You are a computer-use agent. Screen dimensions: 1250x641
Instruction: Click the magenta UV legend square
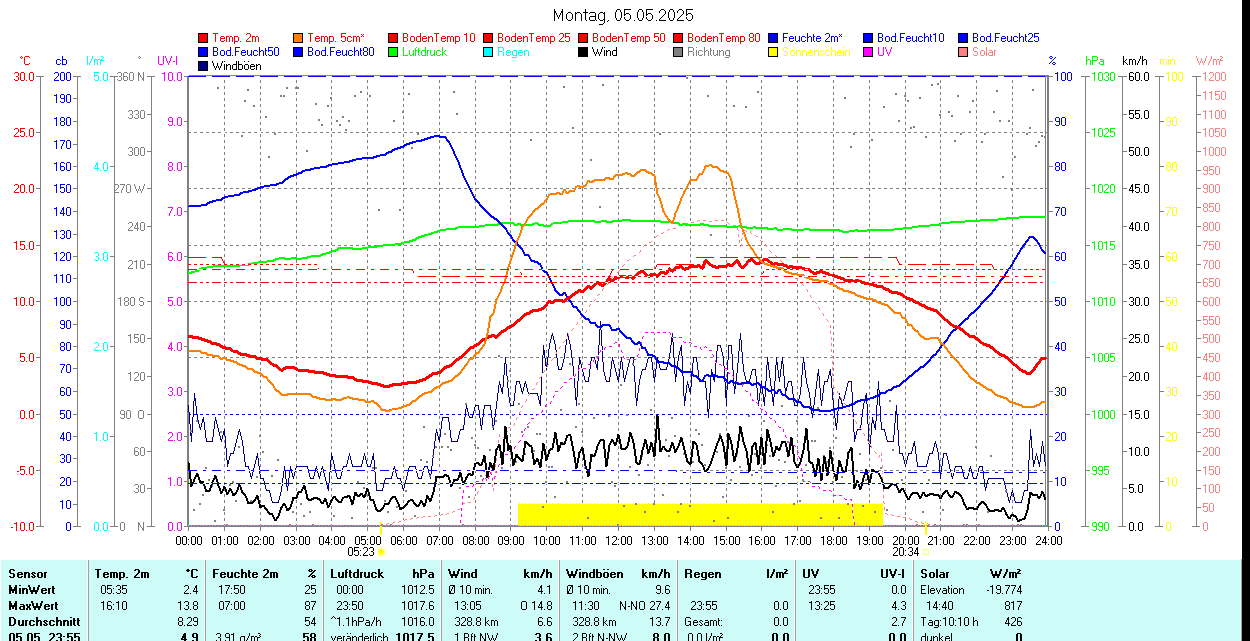tap(869, 52)
